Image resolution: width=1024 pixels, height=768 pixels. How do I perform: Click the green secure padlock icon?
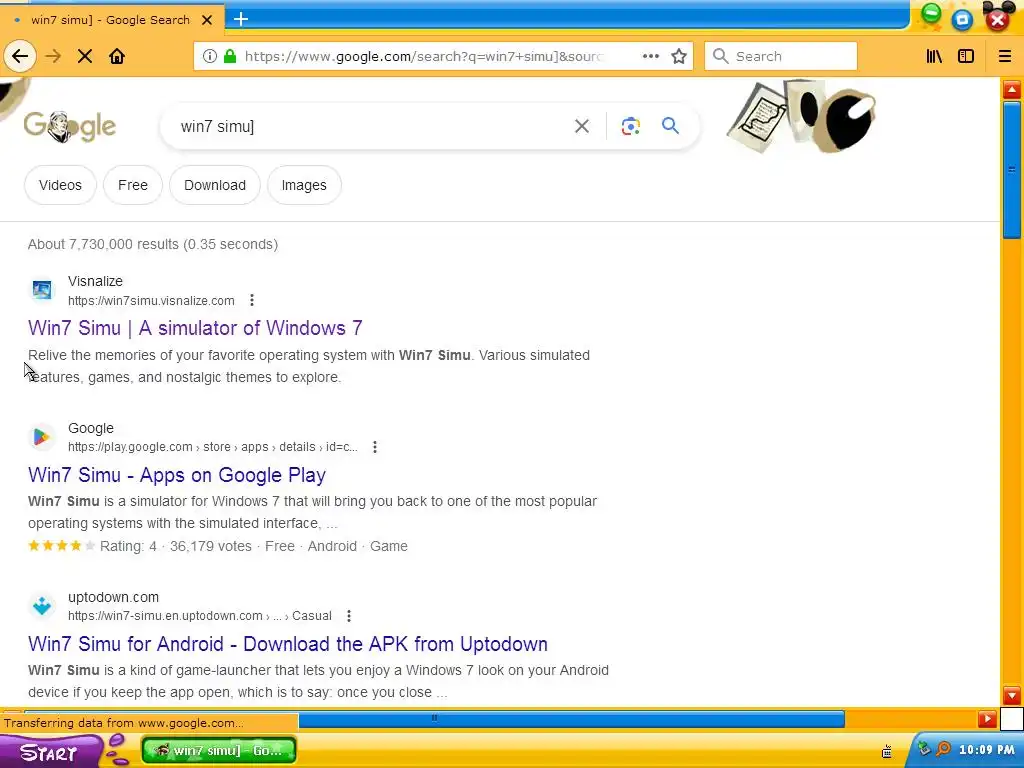point(229,56)
